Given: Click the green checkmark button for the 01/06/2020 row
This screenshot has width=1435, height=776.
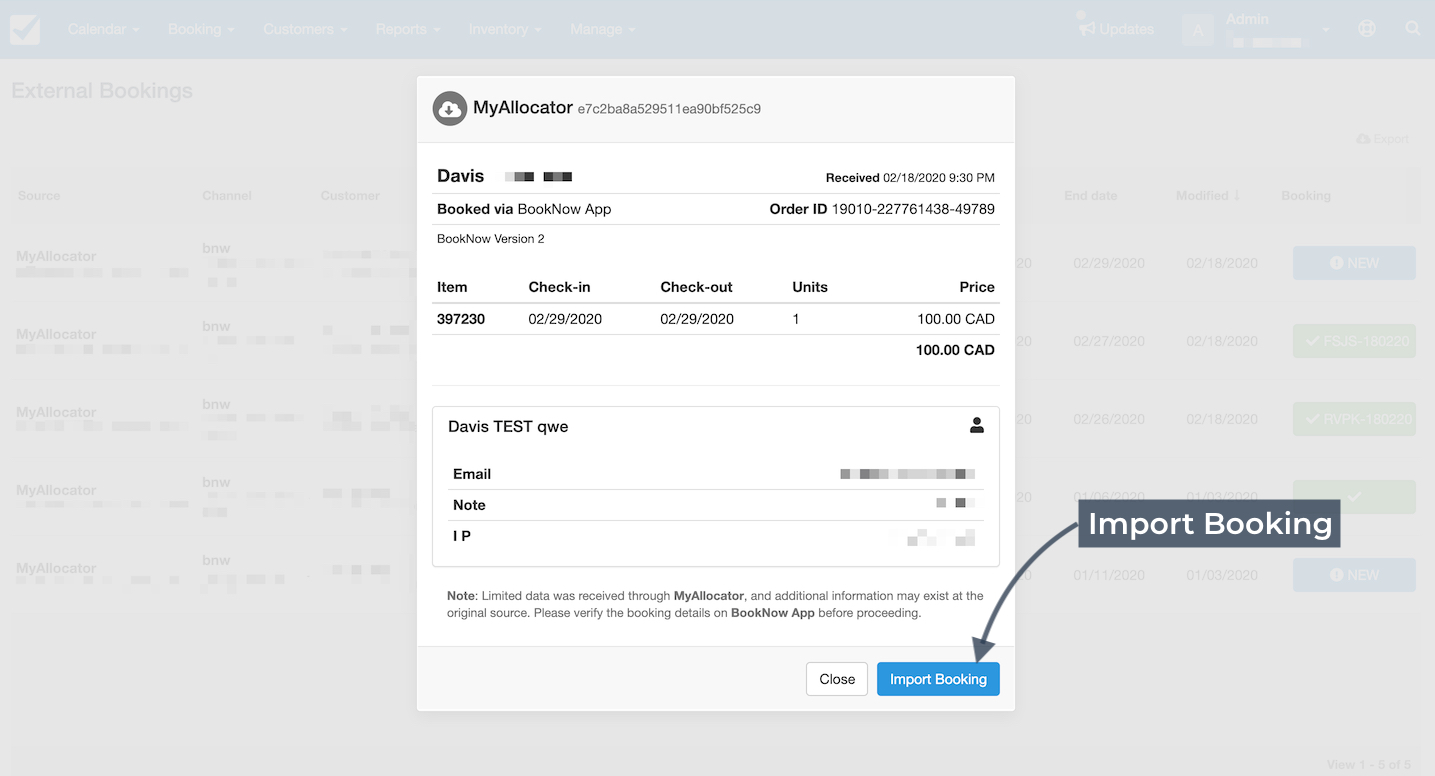Looking at the screenshot, I should (x=1354, y=497).
